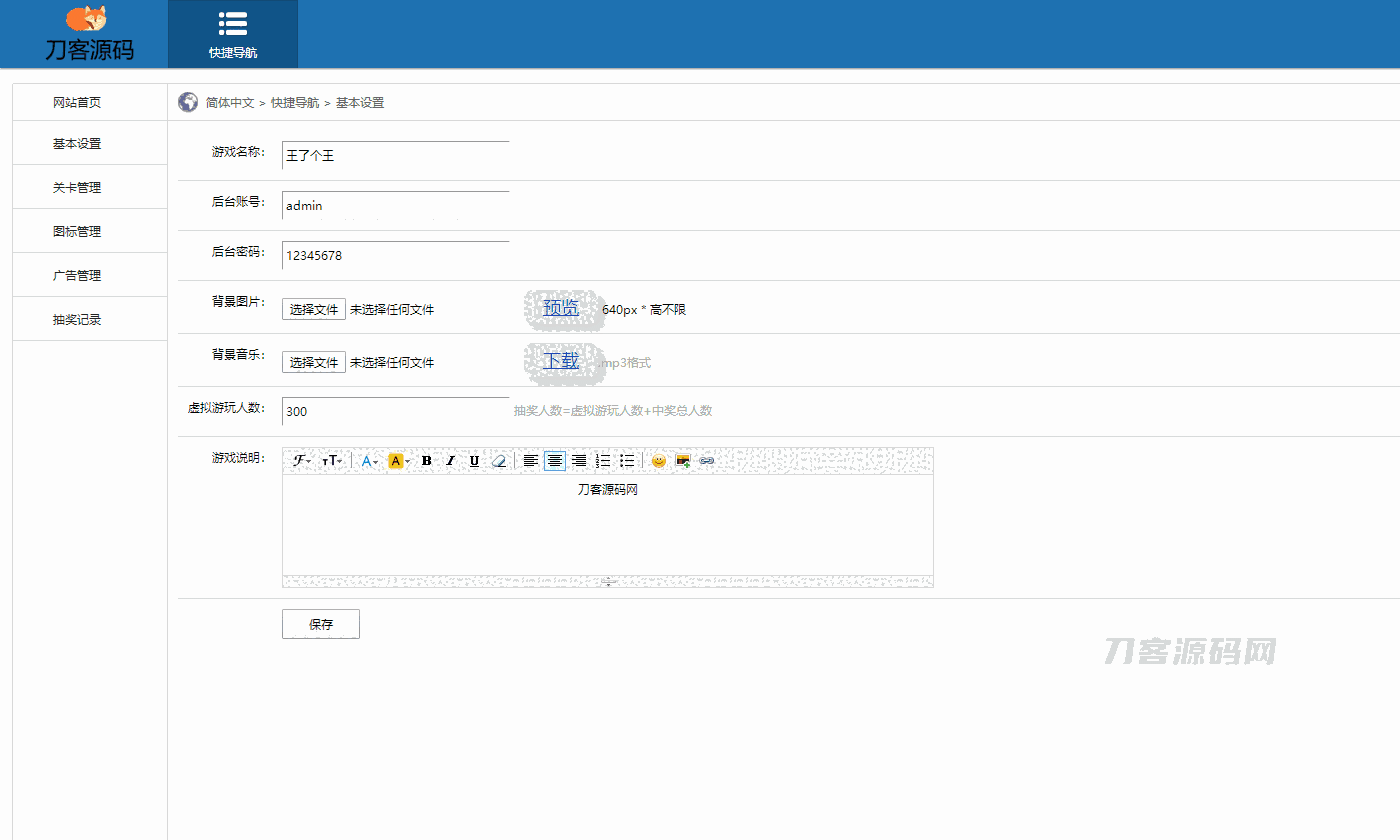Toggle italic formatting in editor
This screenshot has height=840, width=1400.
coord(450,461)
